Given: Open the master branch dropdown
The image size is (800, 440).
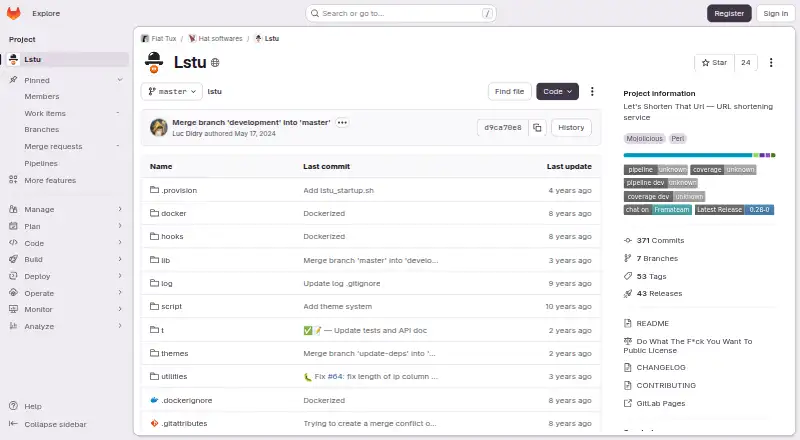Looking at the screenshot, I should [x=172, y=91].
